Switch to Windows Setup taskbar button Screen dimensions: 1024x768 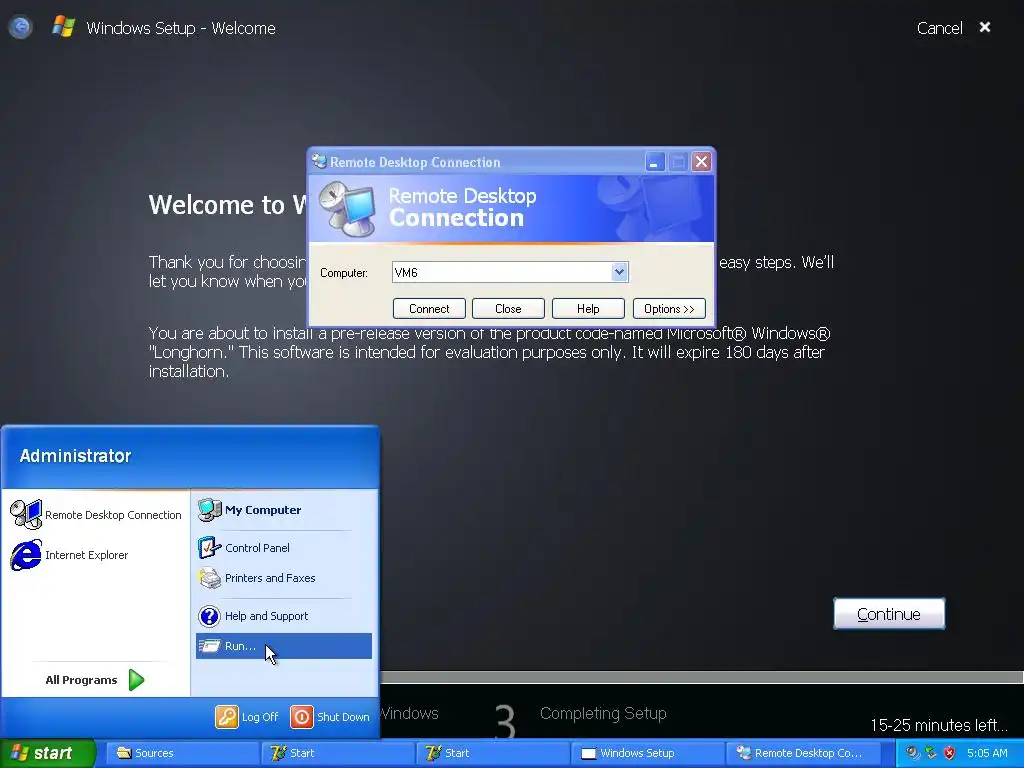[647, 753]
